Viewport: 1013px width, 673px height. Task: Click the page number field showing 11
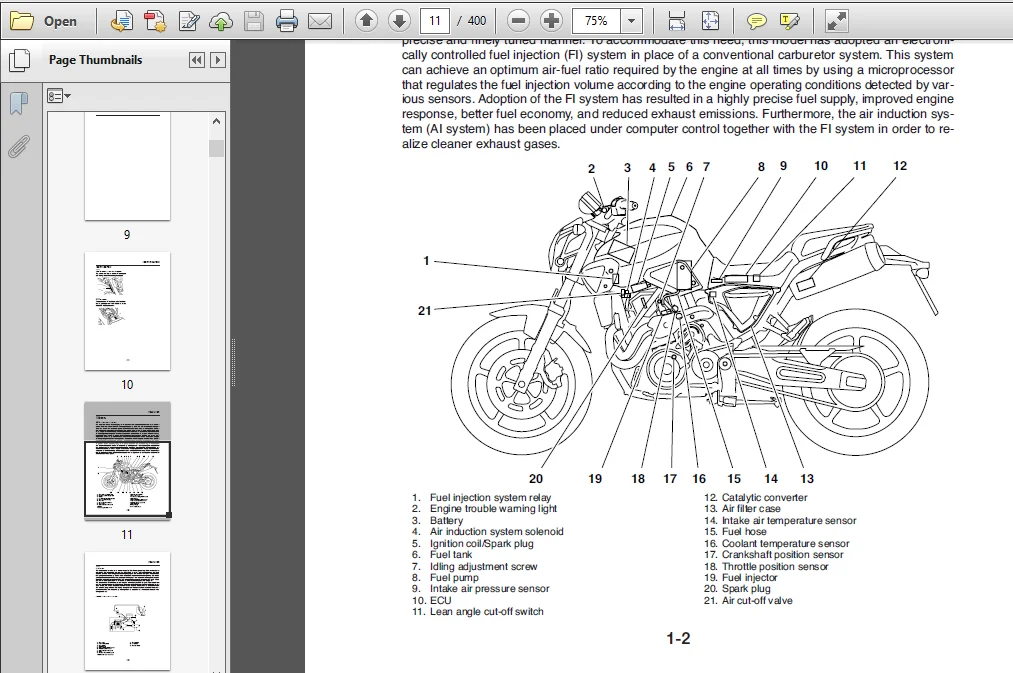point(435,21)
